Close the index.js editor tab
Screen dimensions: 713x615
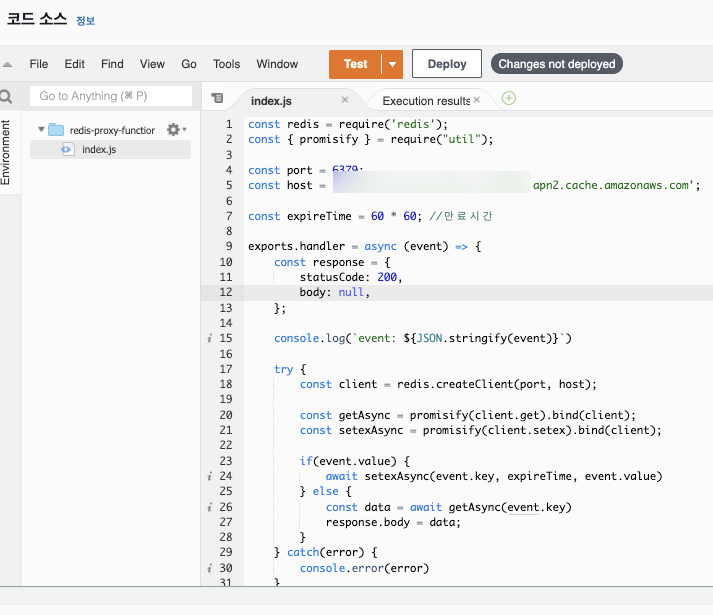[345, 100]
